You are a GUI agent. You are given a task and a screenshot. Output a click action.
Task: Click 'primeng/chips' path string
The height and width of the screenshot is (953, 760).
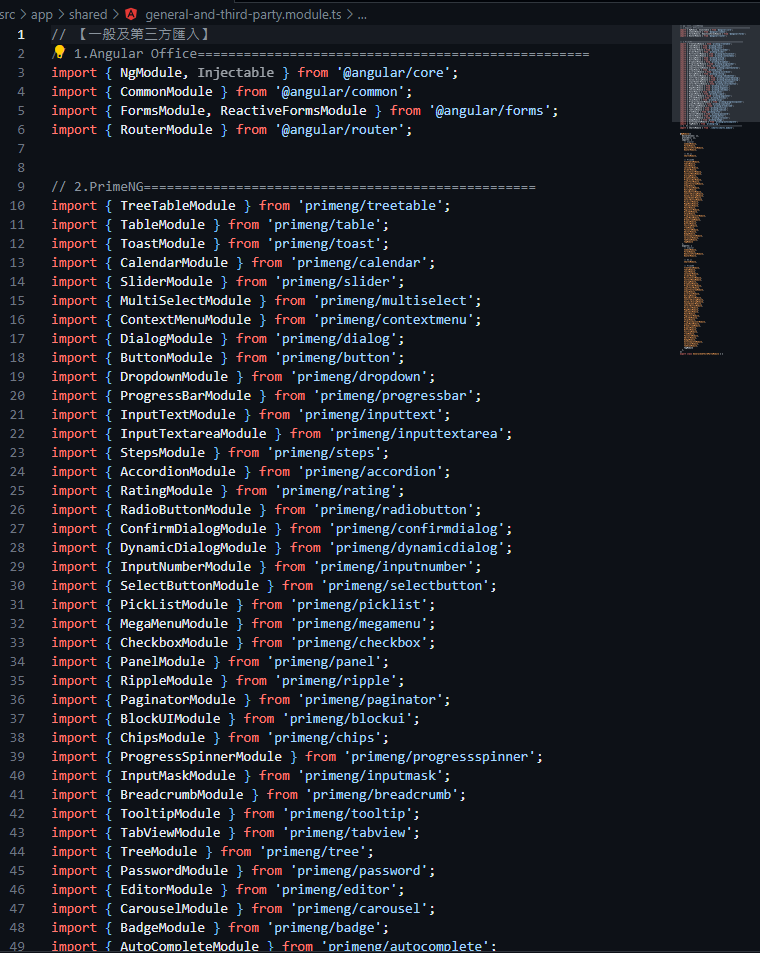point(324,737)
